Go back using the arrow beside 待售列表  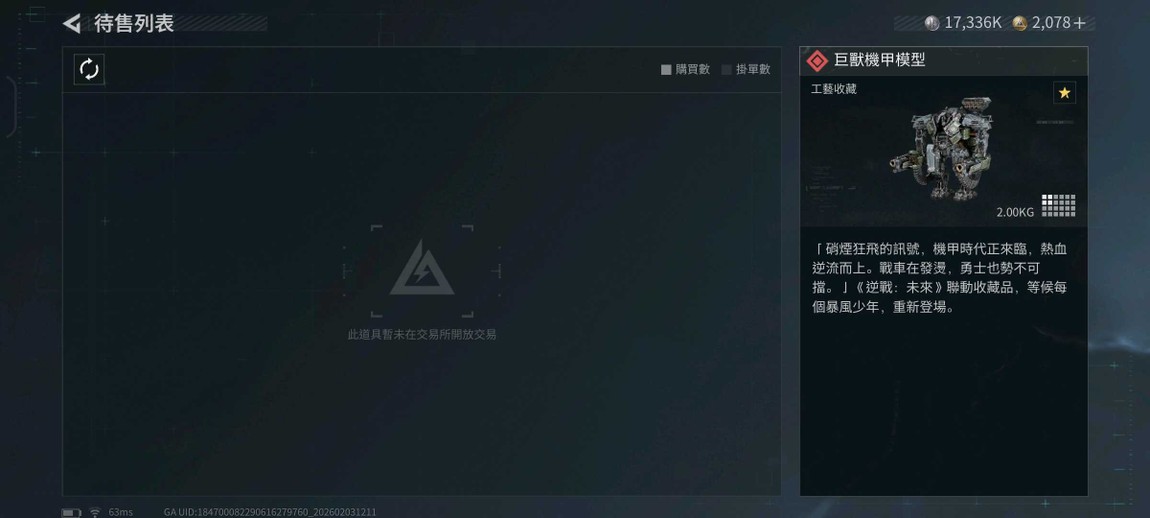[72, 23]
